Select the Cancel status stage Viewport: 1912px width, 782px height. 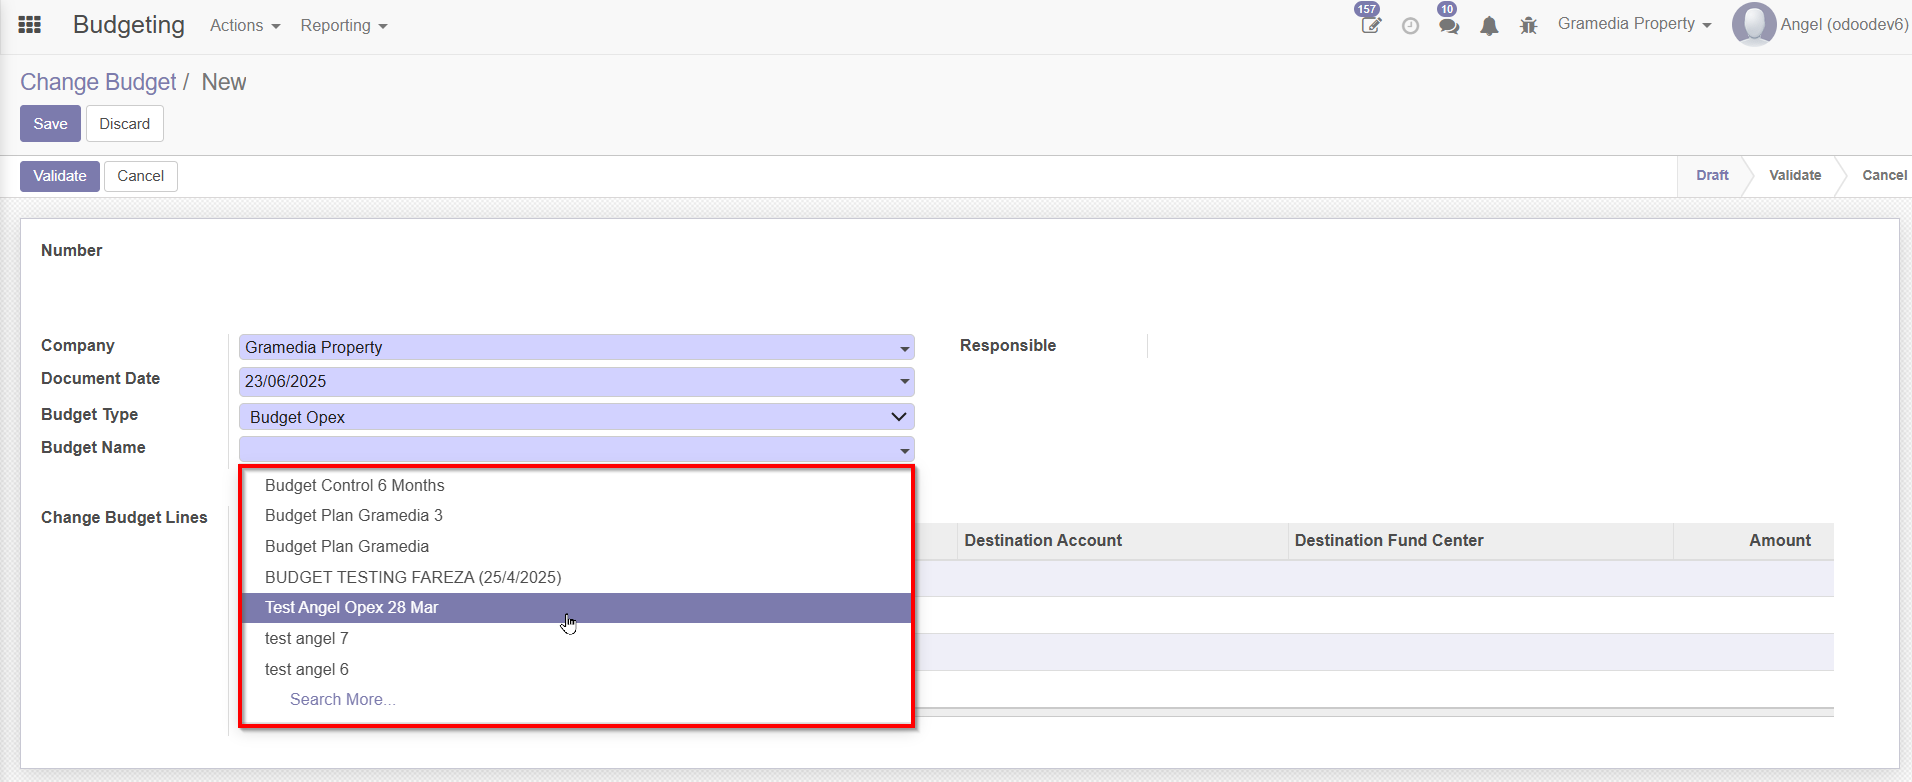1884,175
